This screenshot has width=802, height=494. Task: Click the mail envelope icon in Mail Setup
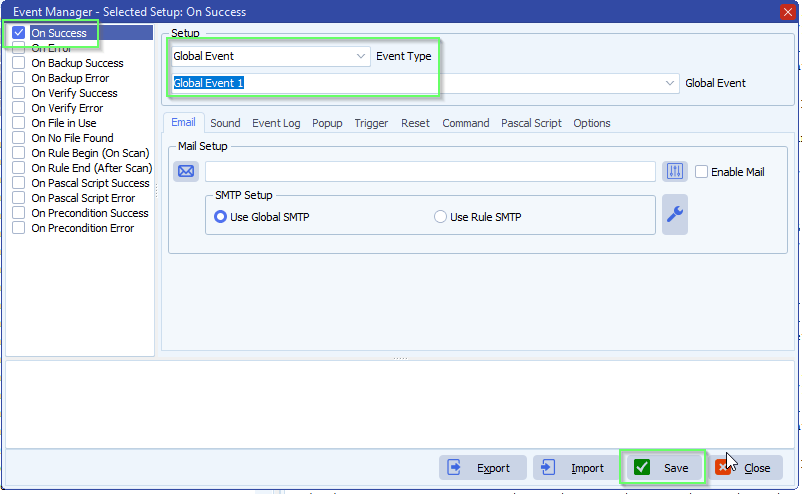pos(186,171)
